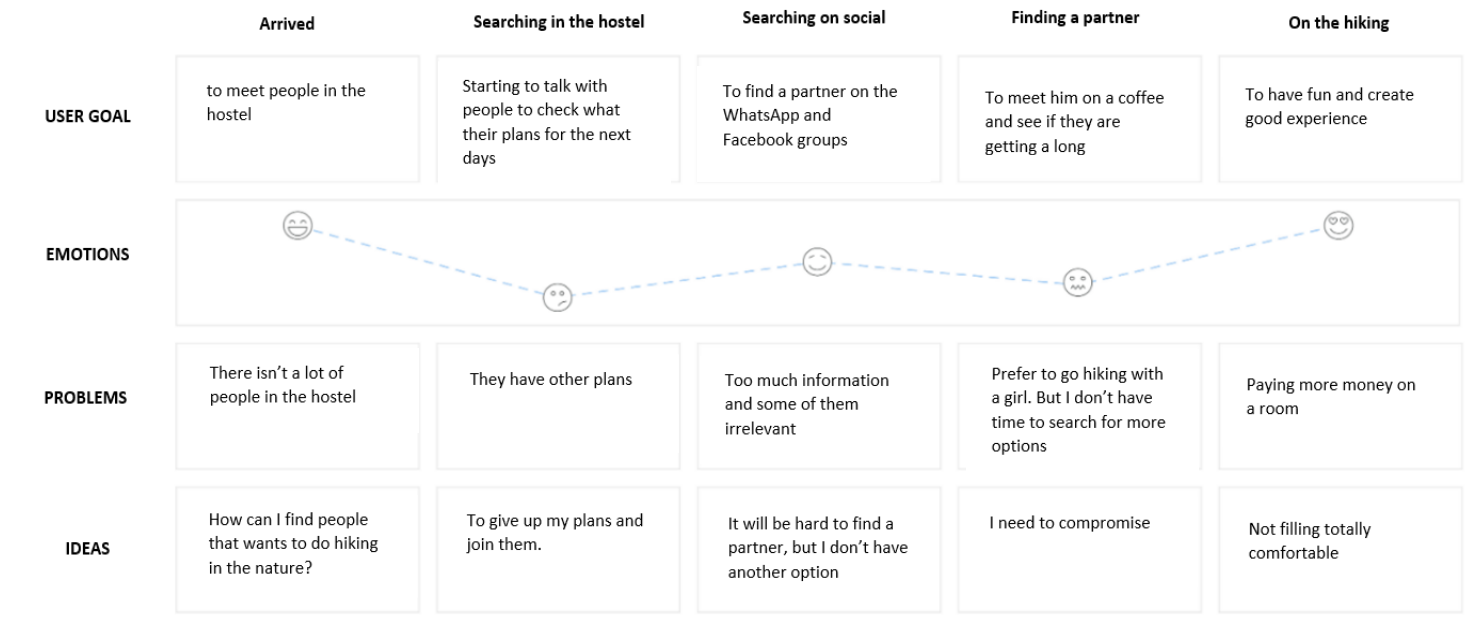1483x629 pixels.
Task: Click the worried emoji under Finding a partner
Action: [1078, 283]
